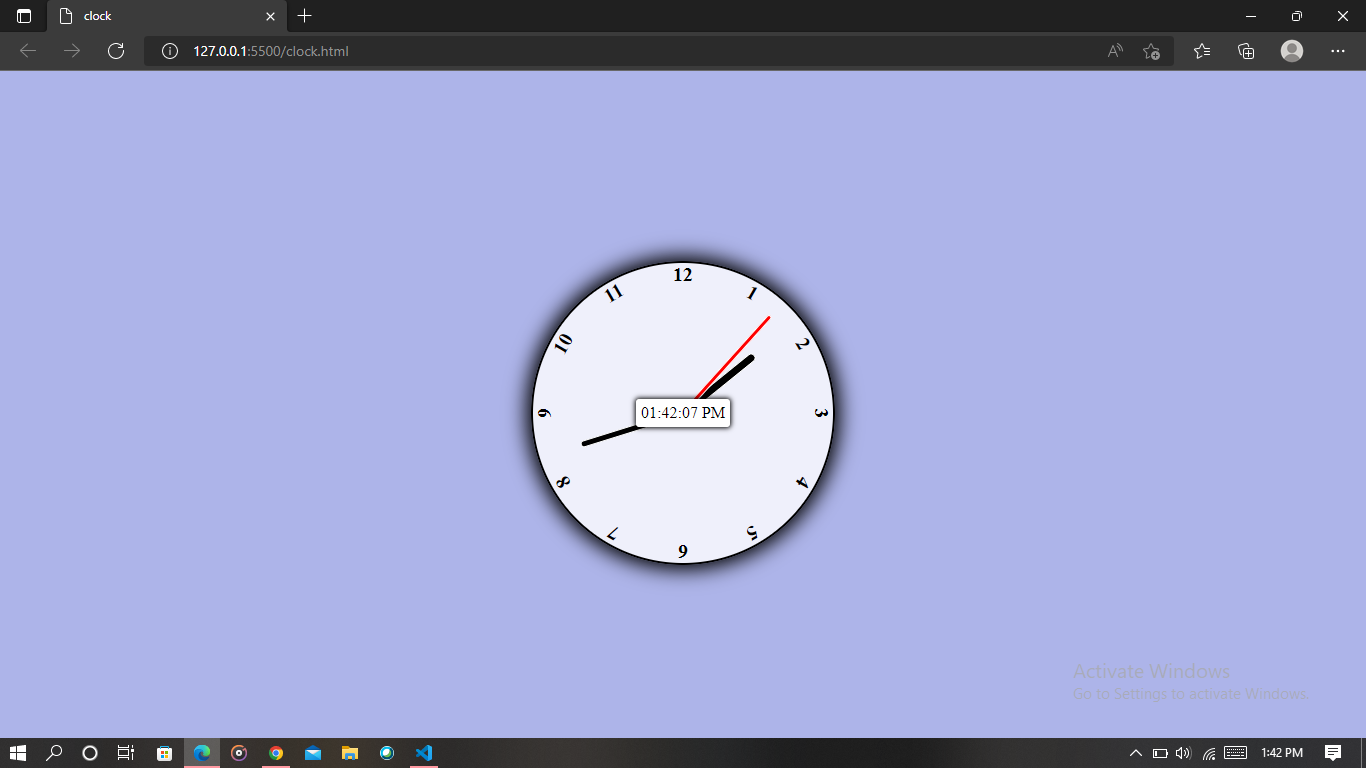Viewport: 1366px width, 768px height.
Task: Open the touch keyboard icon
Action: coord(1235,753)
